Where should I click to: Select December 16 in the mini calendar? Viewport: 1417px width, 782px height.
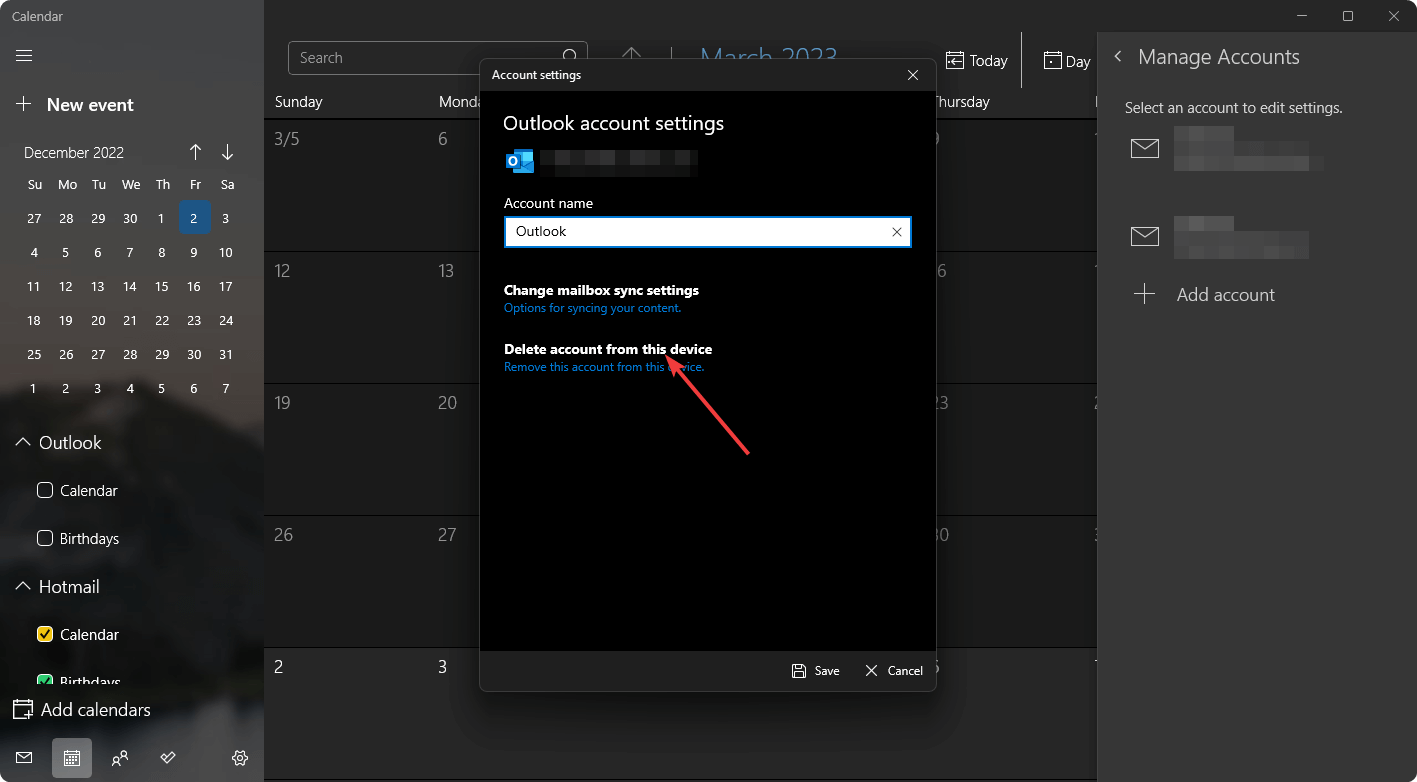194,286
